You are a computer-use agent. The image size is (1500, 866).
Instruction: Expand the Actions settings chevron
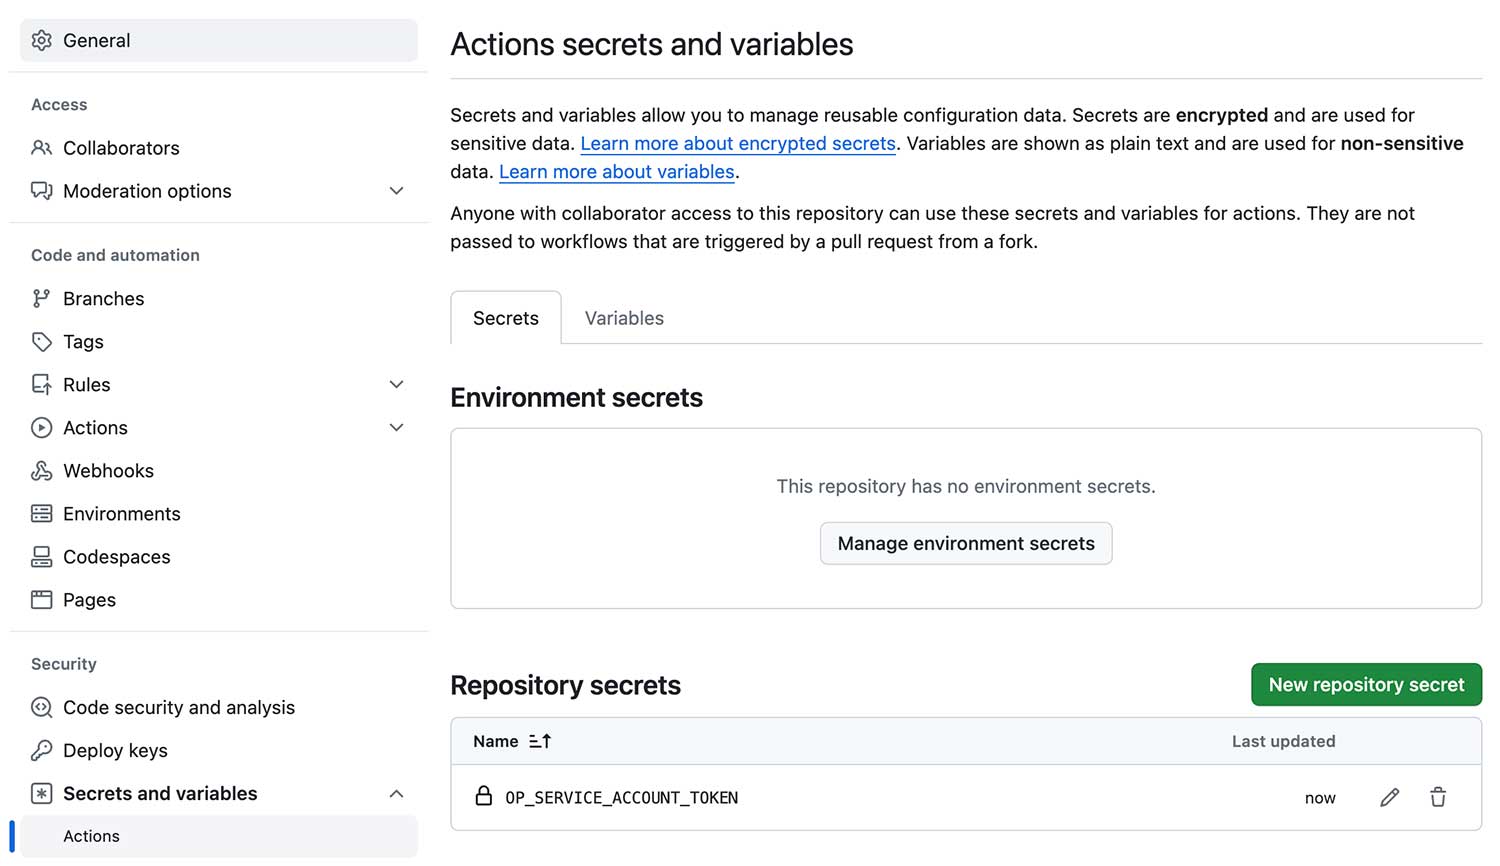[396, 428]
